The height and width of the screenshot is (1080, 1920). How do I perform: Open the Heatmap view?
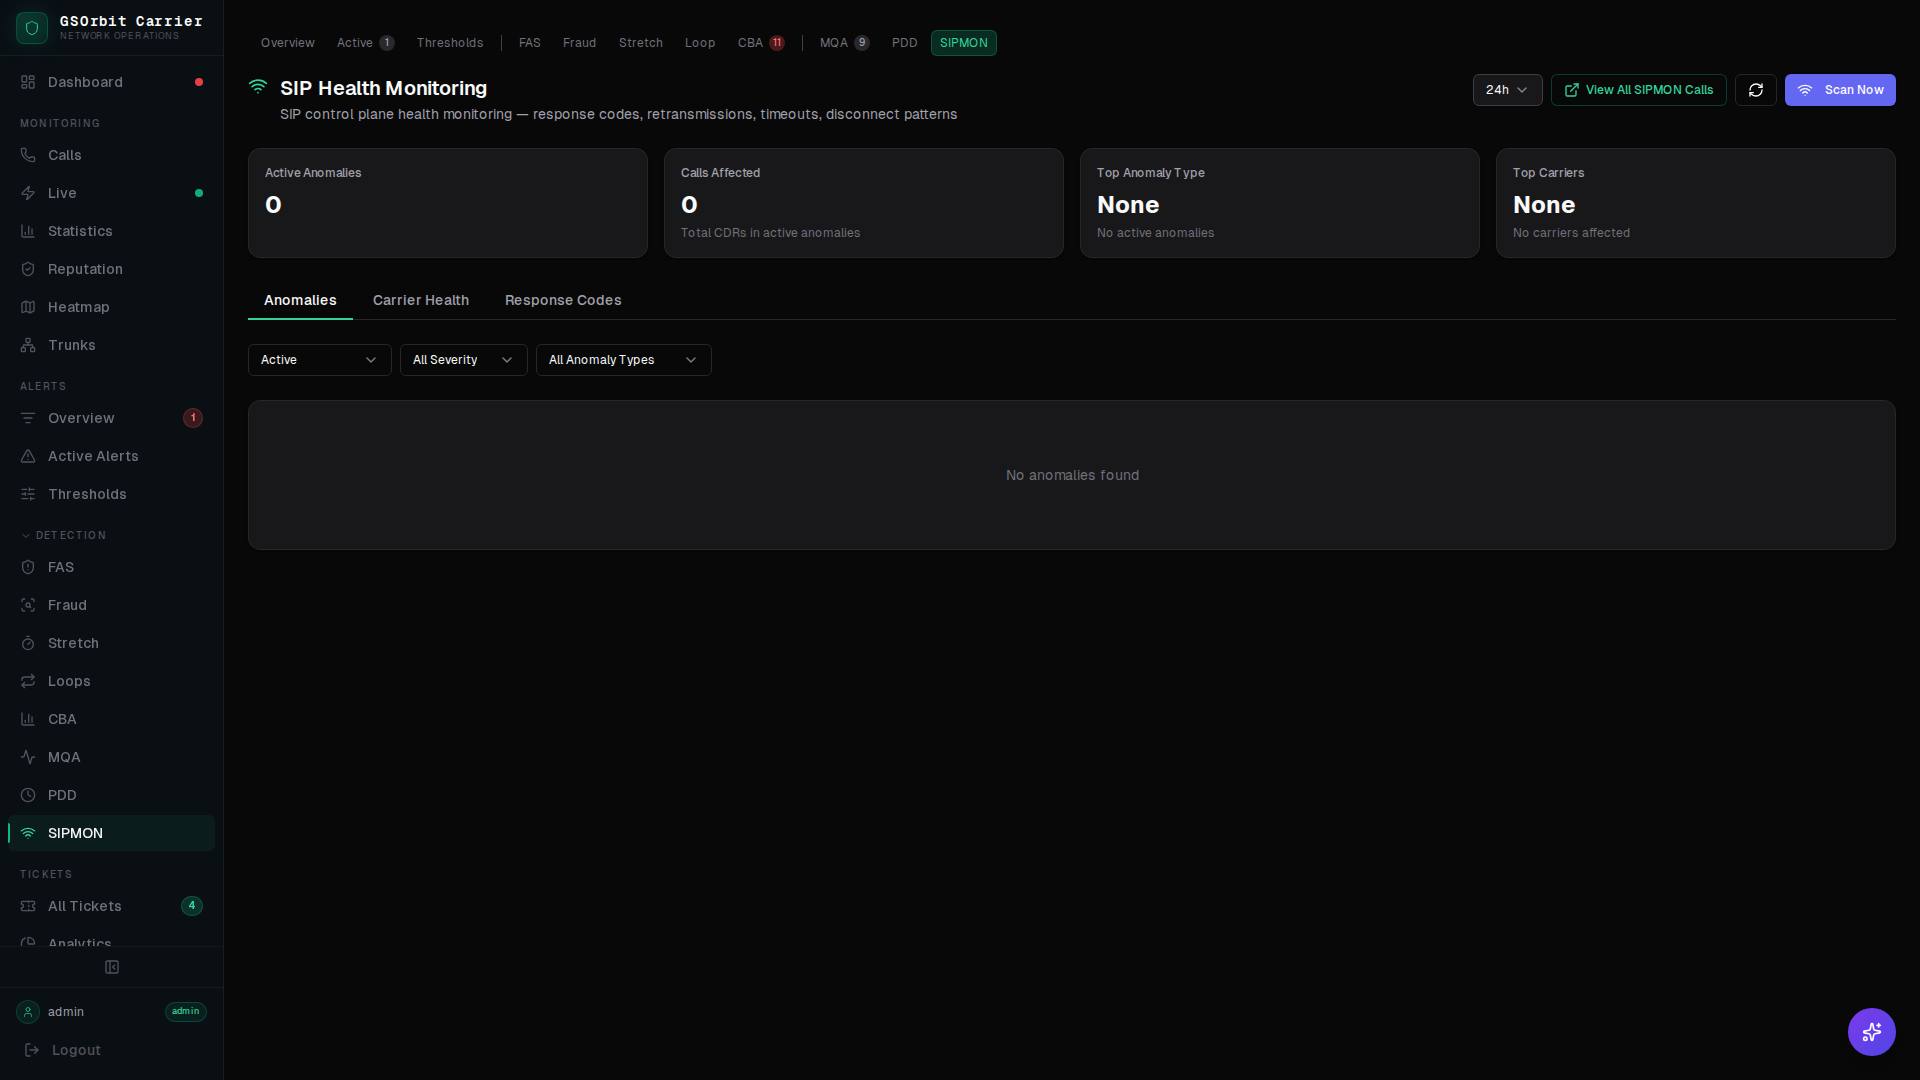click(77, 307)
